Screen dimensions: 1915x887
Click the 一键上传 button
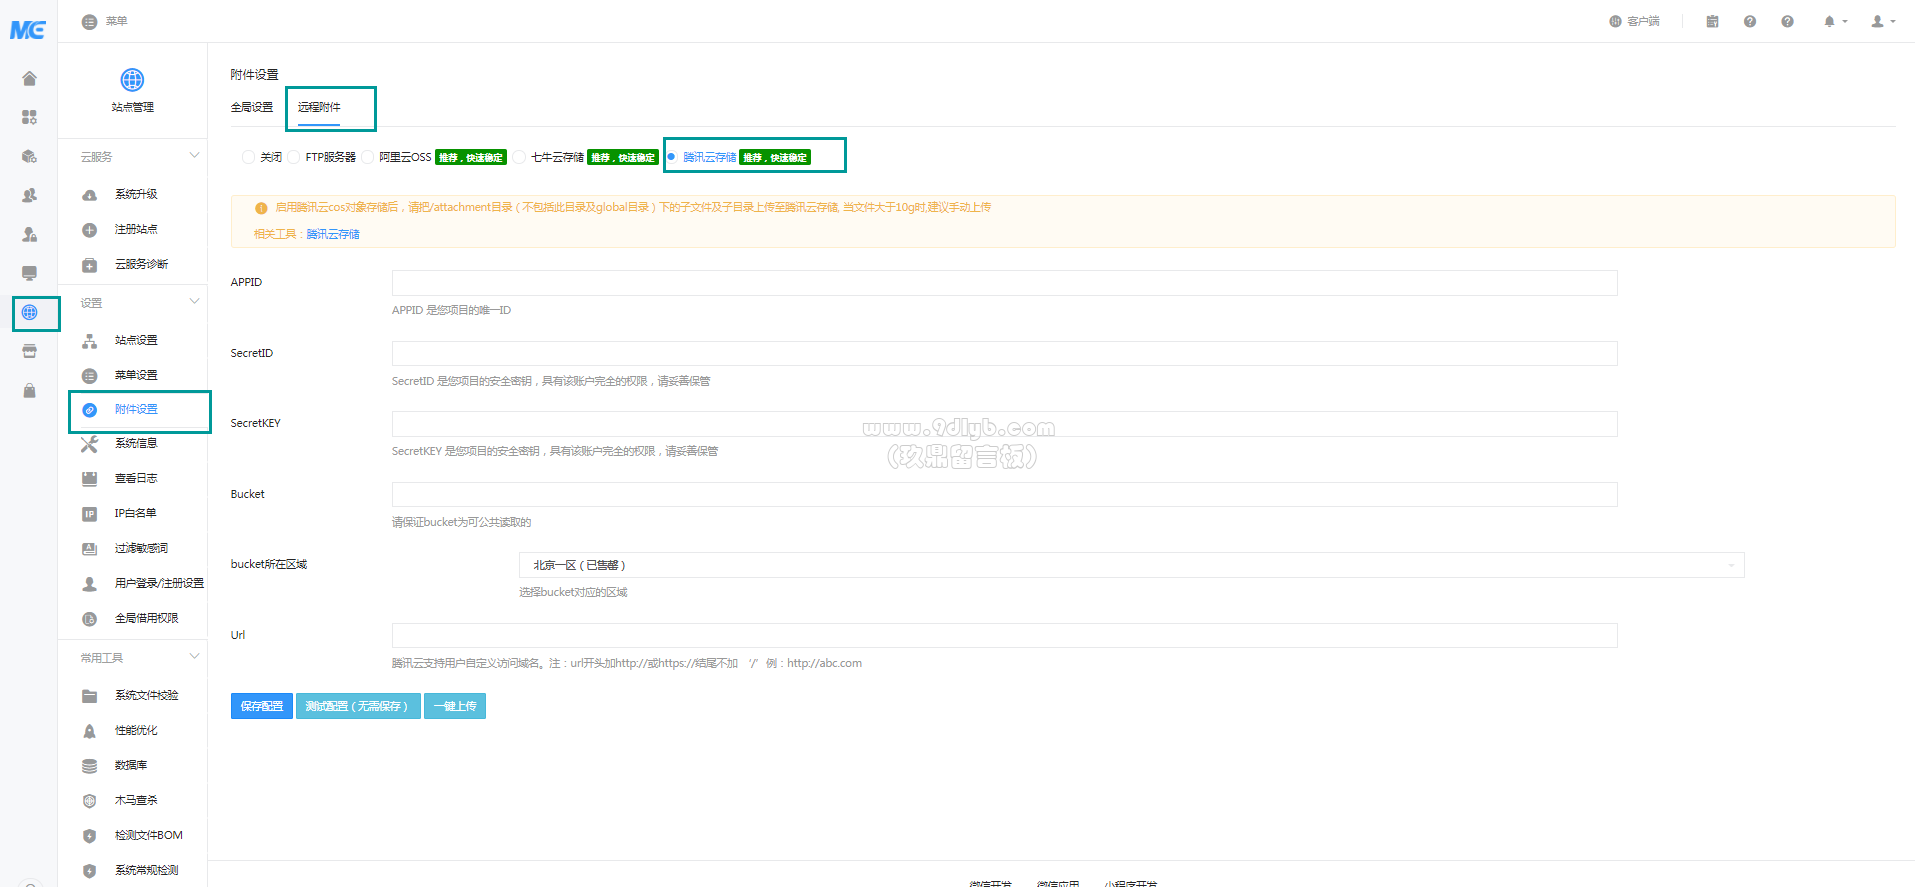[x=455, y=706]
